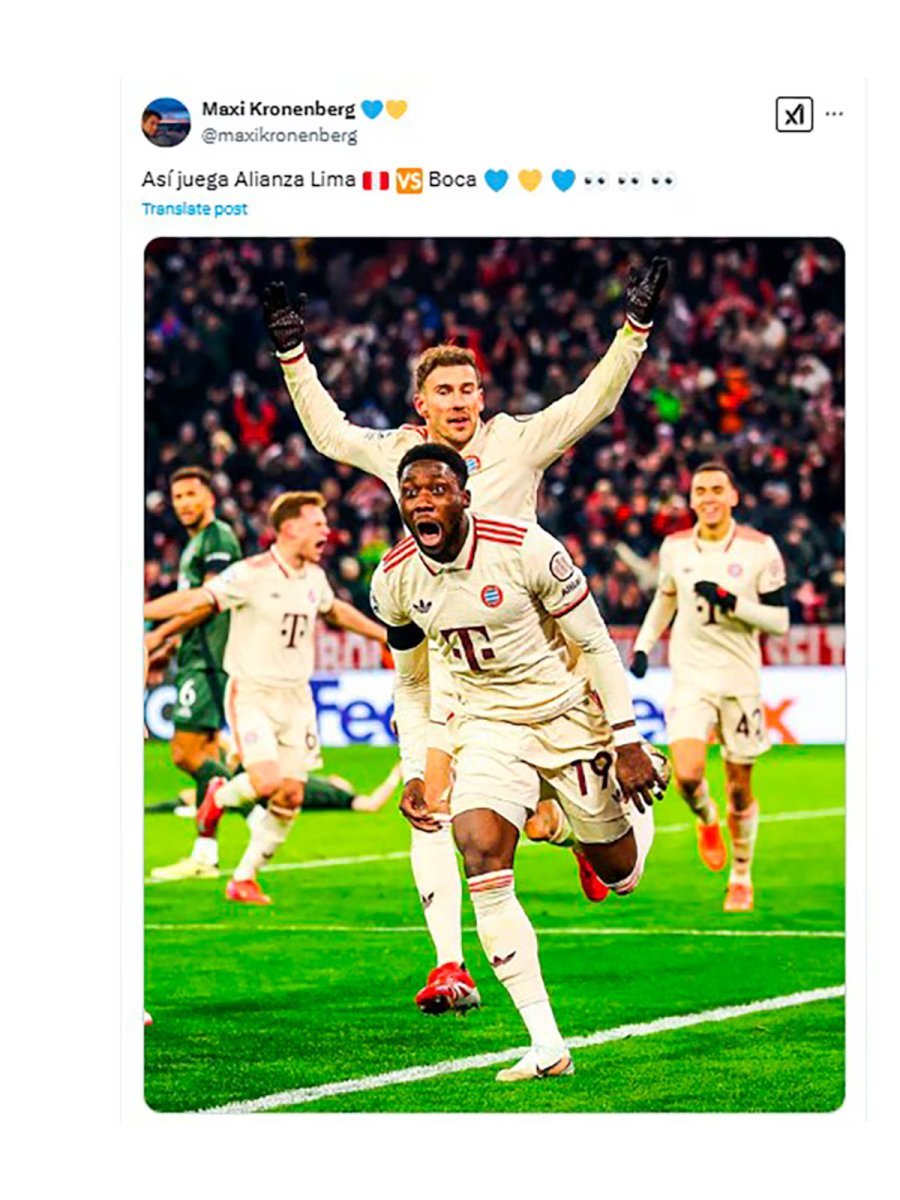This screenshot has height=1200, width=900.
Task: Click the yellow heart after the word Boca
Action: tap(530, 180)
